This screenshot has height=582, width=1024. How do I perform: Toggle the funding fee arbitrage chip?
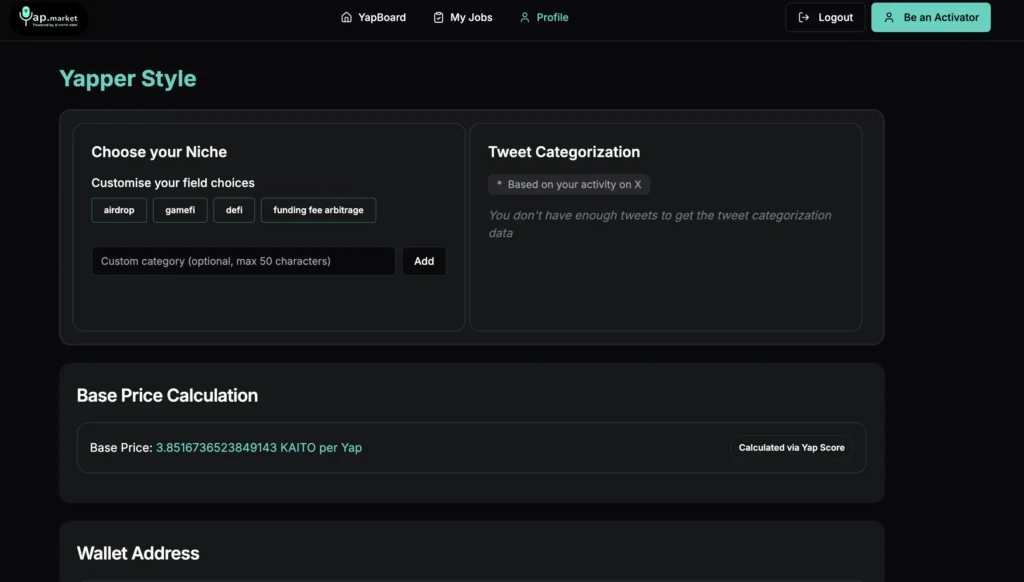pyautogui.click(x=319, y=210)
